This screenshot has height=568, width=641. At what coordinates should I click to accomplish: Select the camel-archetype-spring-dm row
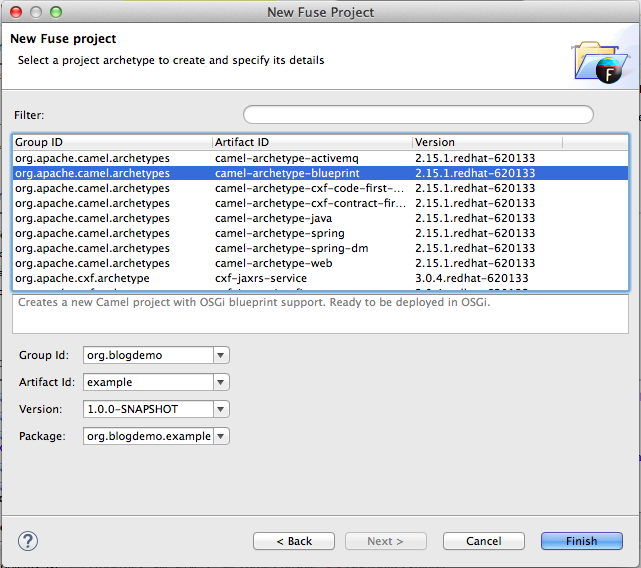(320, 248)
